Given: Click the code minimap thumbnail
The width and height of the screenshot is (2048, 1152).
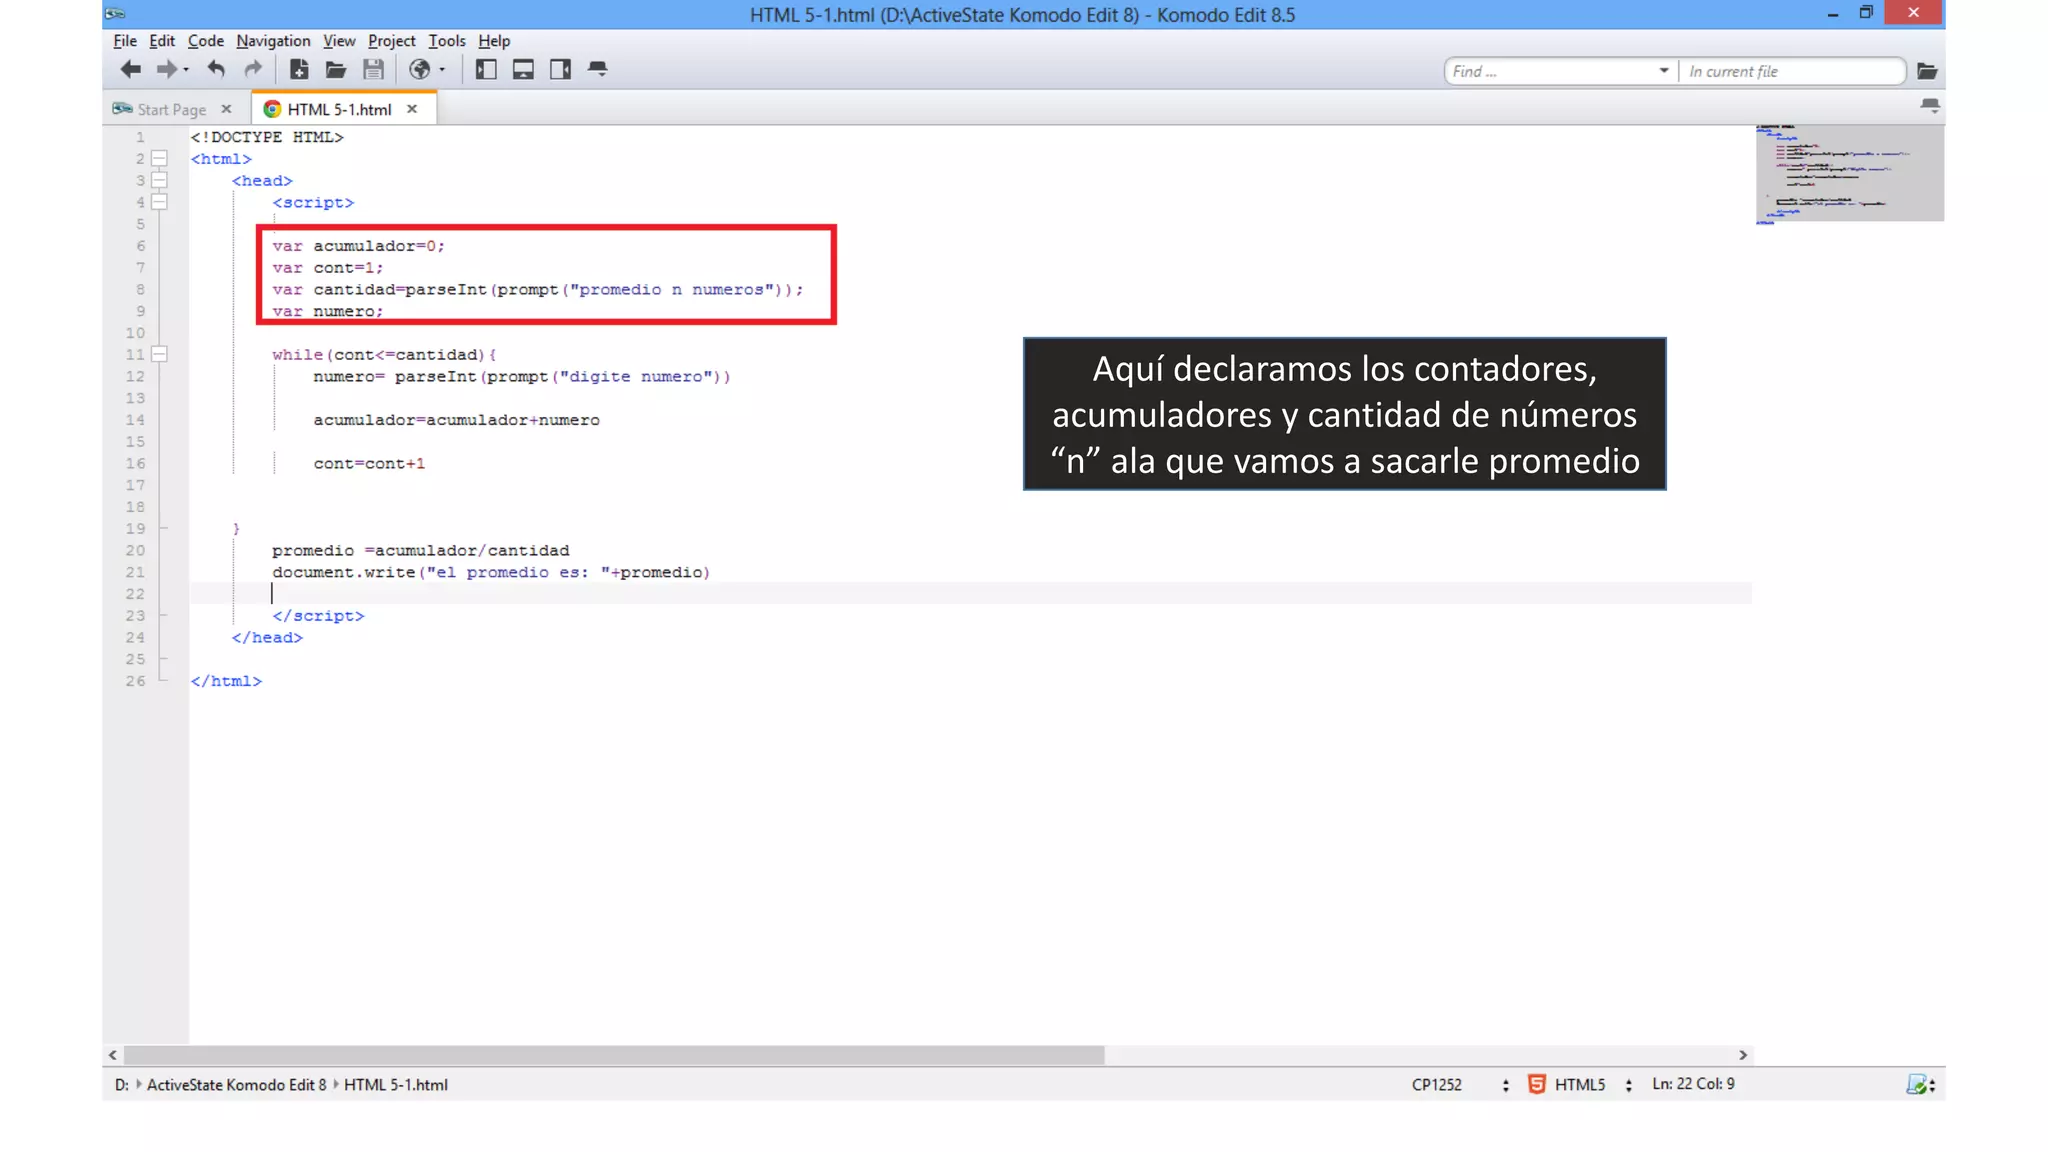Looking at the screenshot, I should [x=1849, y=173].
